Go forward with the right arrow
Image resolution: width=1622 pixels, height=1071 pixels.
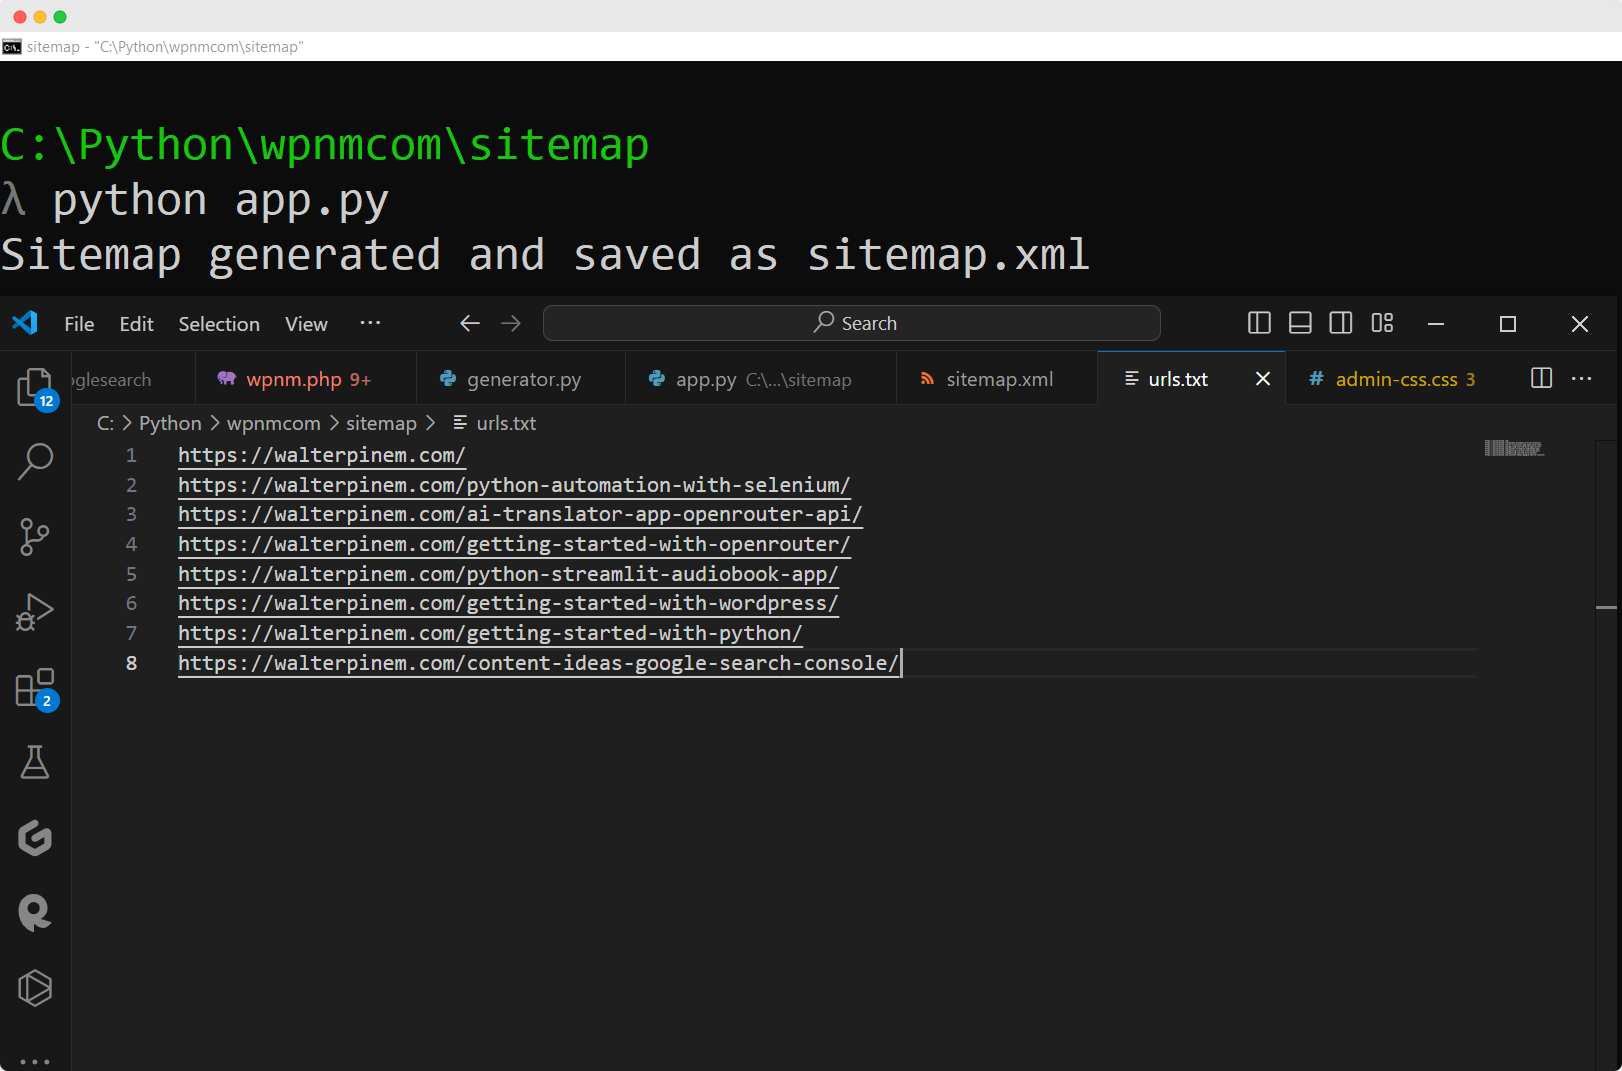tap(511, 323)
